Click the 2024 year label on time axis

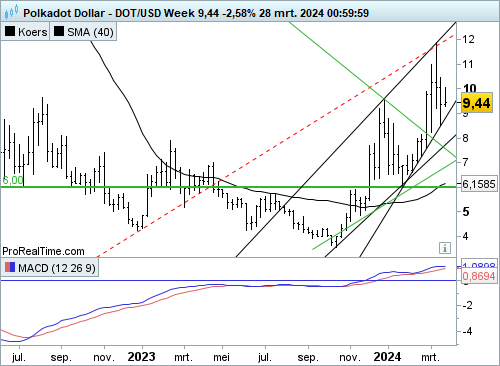(387, 357)
